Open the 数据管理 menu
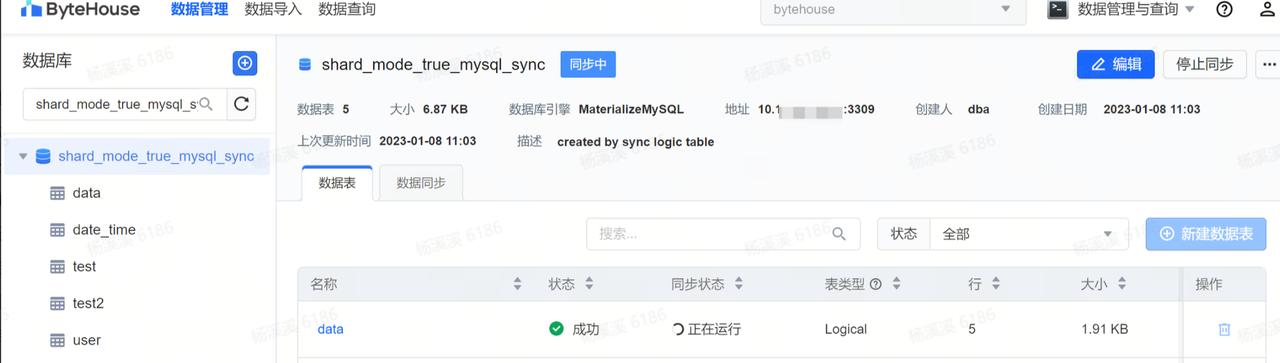Image resolution: width=1280 pixels, height=363 pixels. pos(199,10)
